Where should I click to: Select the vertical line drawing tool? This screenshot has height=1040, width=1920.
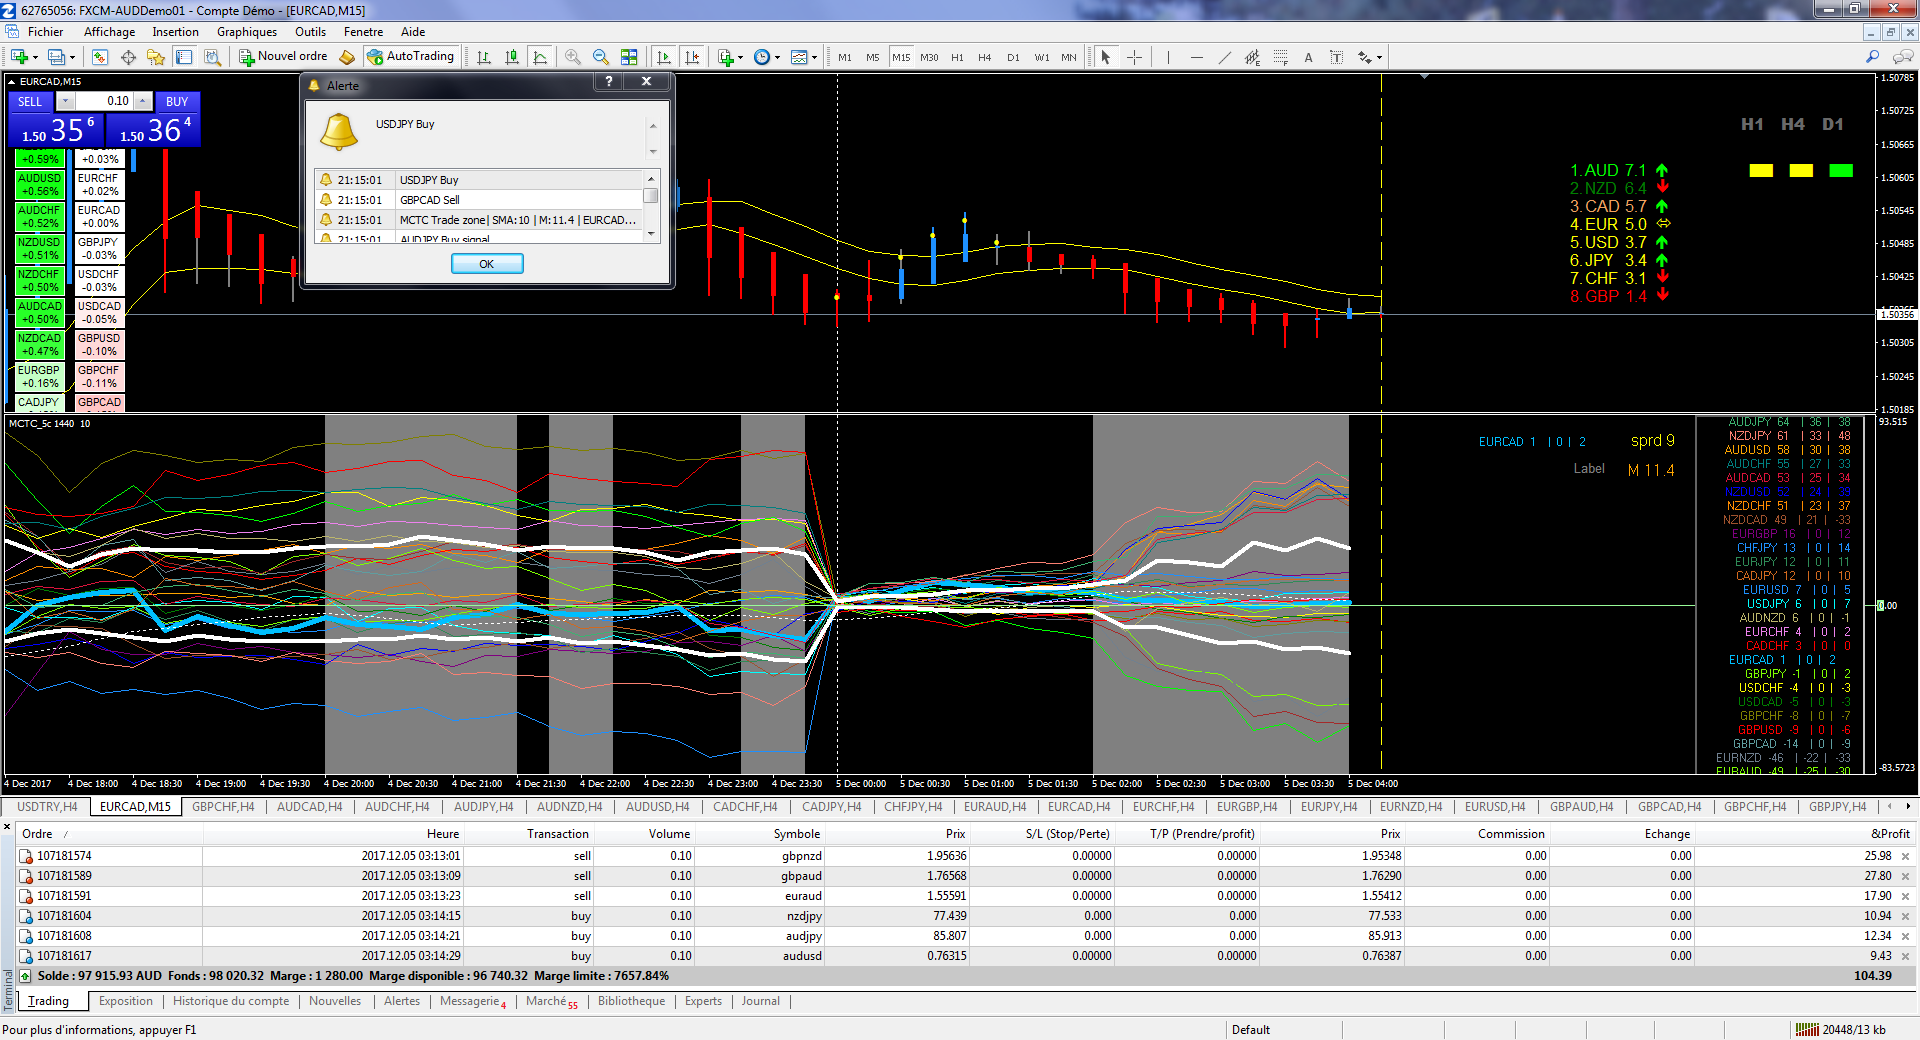click(x=1168, y=57)
